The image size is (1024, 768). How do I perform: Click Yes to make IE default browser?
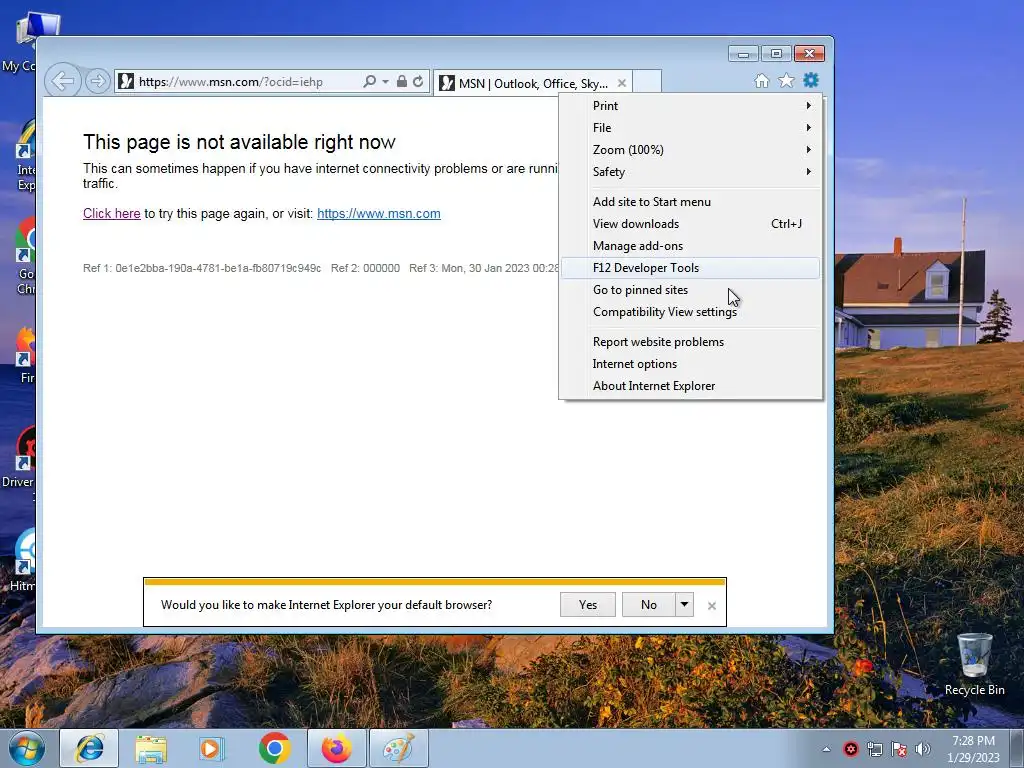point(588,605)
